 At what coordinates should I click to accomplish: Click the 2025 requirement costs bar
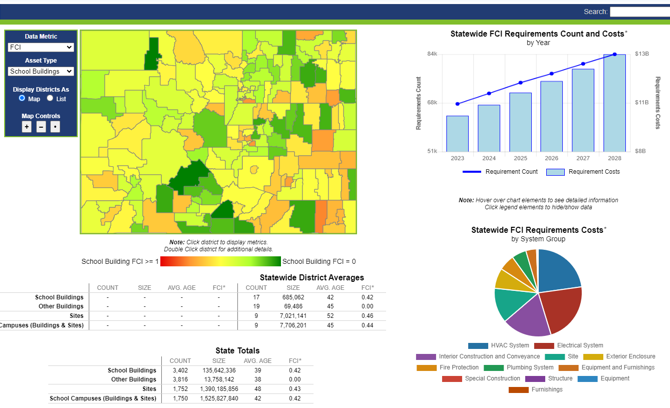tap(520, 122)
